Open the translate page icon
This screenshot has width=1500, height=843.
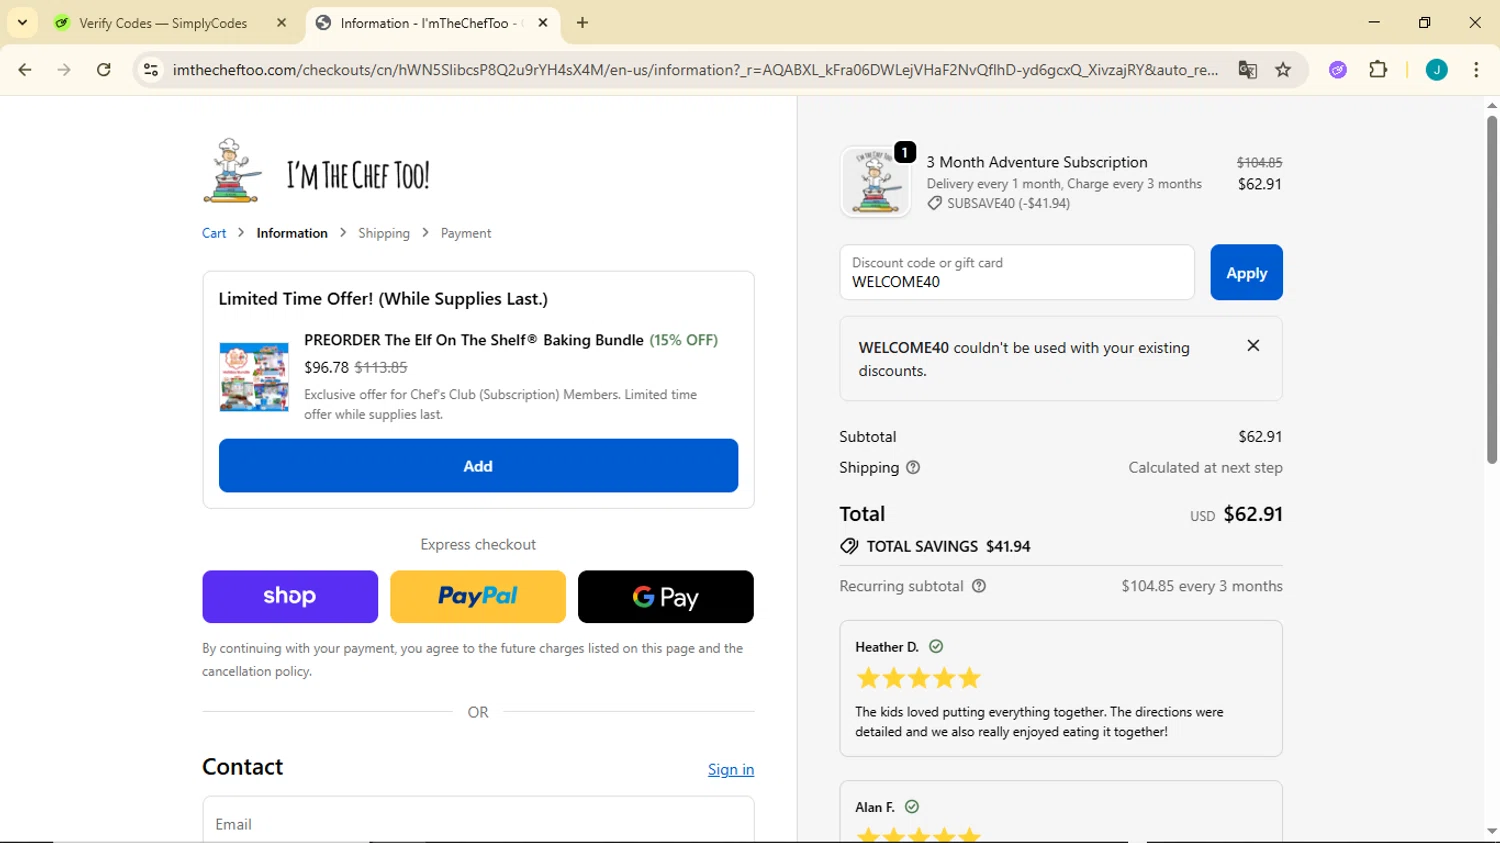pos(1247,70)
